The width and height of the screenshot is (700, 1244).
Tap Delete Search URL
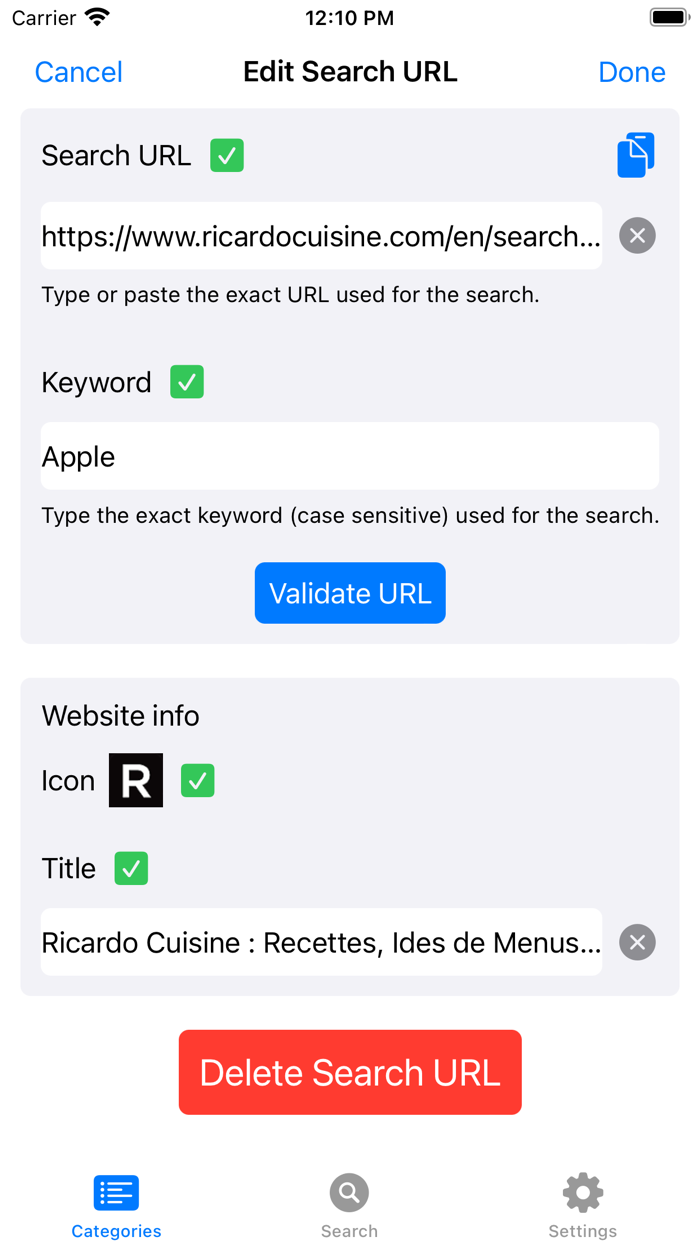tap(349, 1072)
